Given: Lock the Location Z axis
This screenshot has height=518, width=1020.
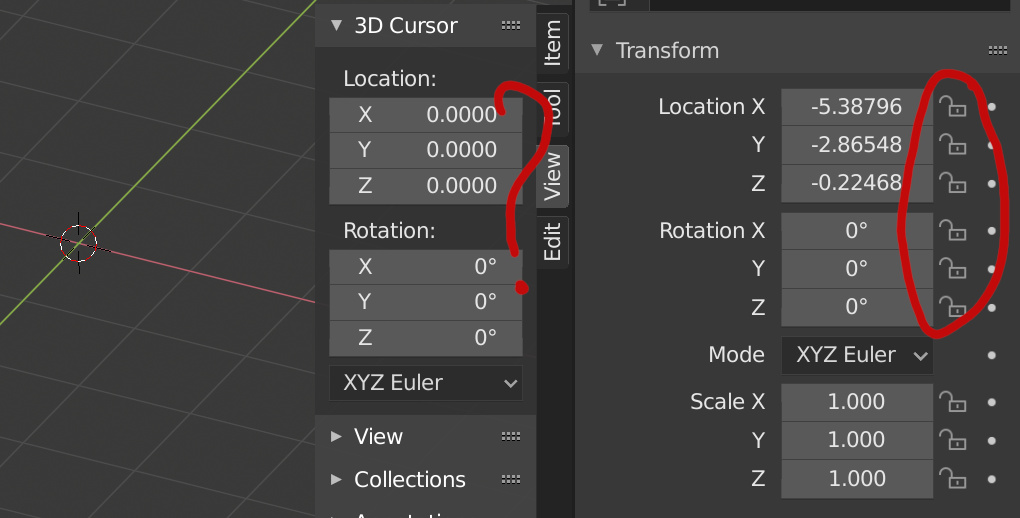Looking at the screenshot, I should pos(953,183).
